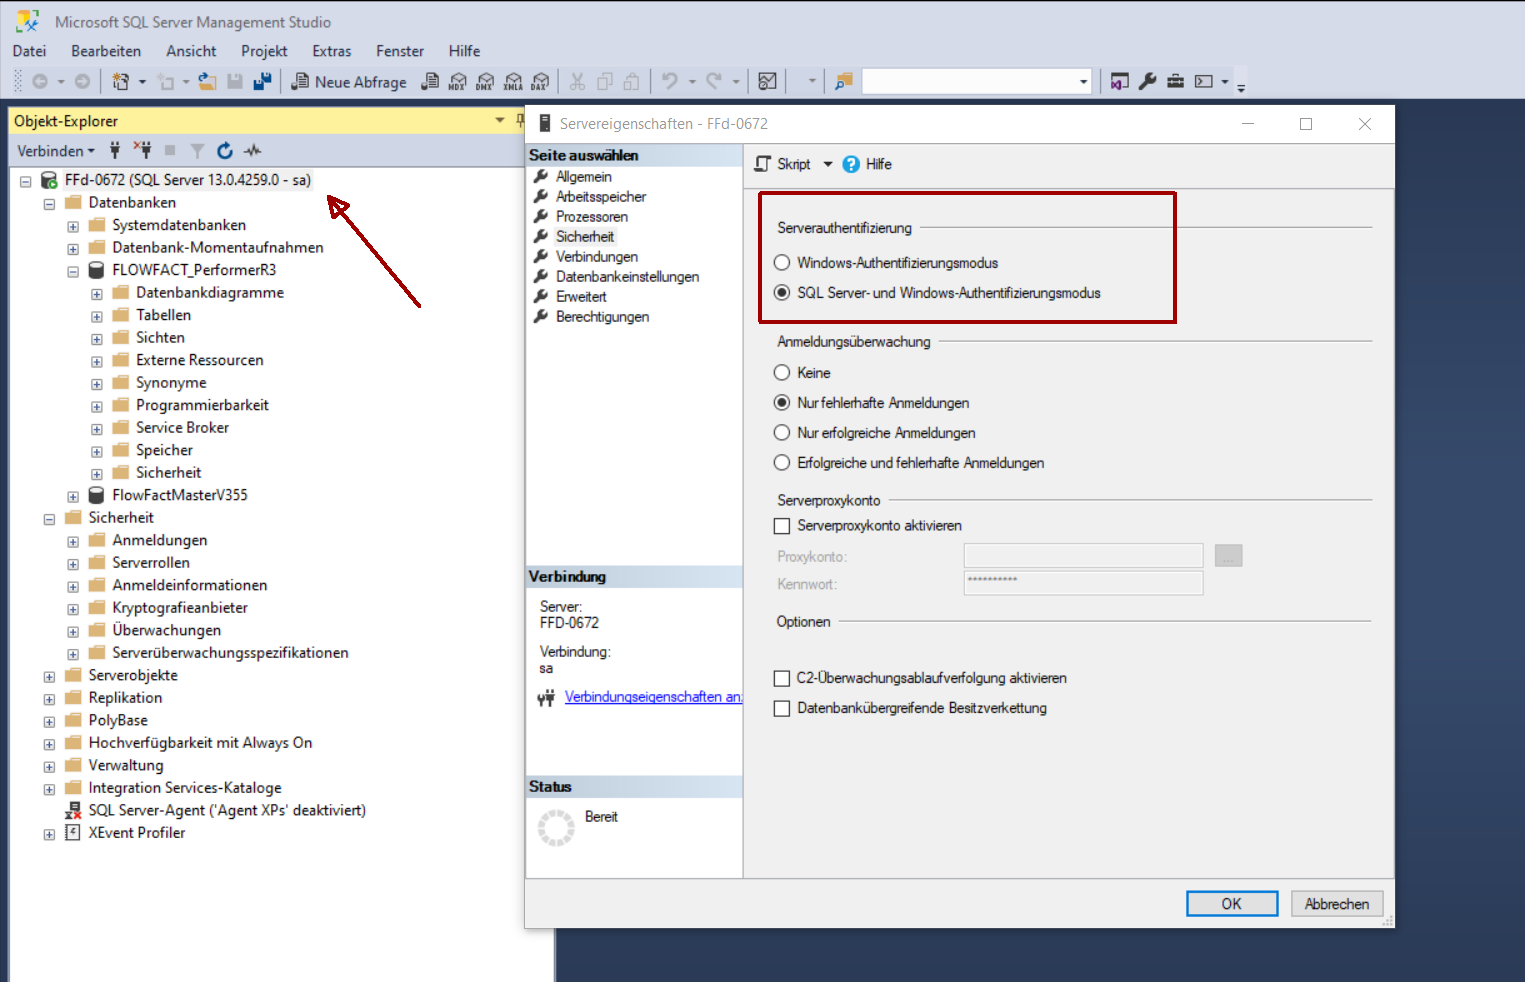Viewport: 1525px width, 982px height.
Task: Click the Find in Files icon
Action: click(x=844, y=82)
